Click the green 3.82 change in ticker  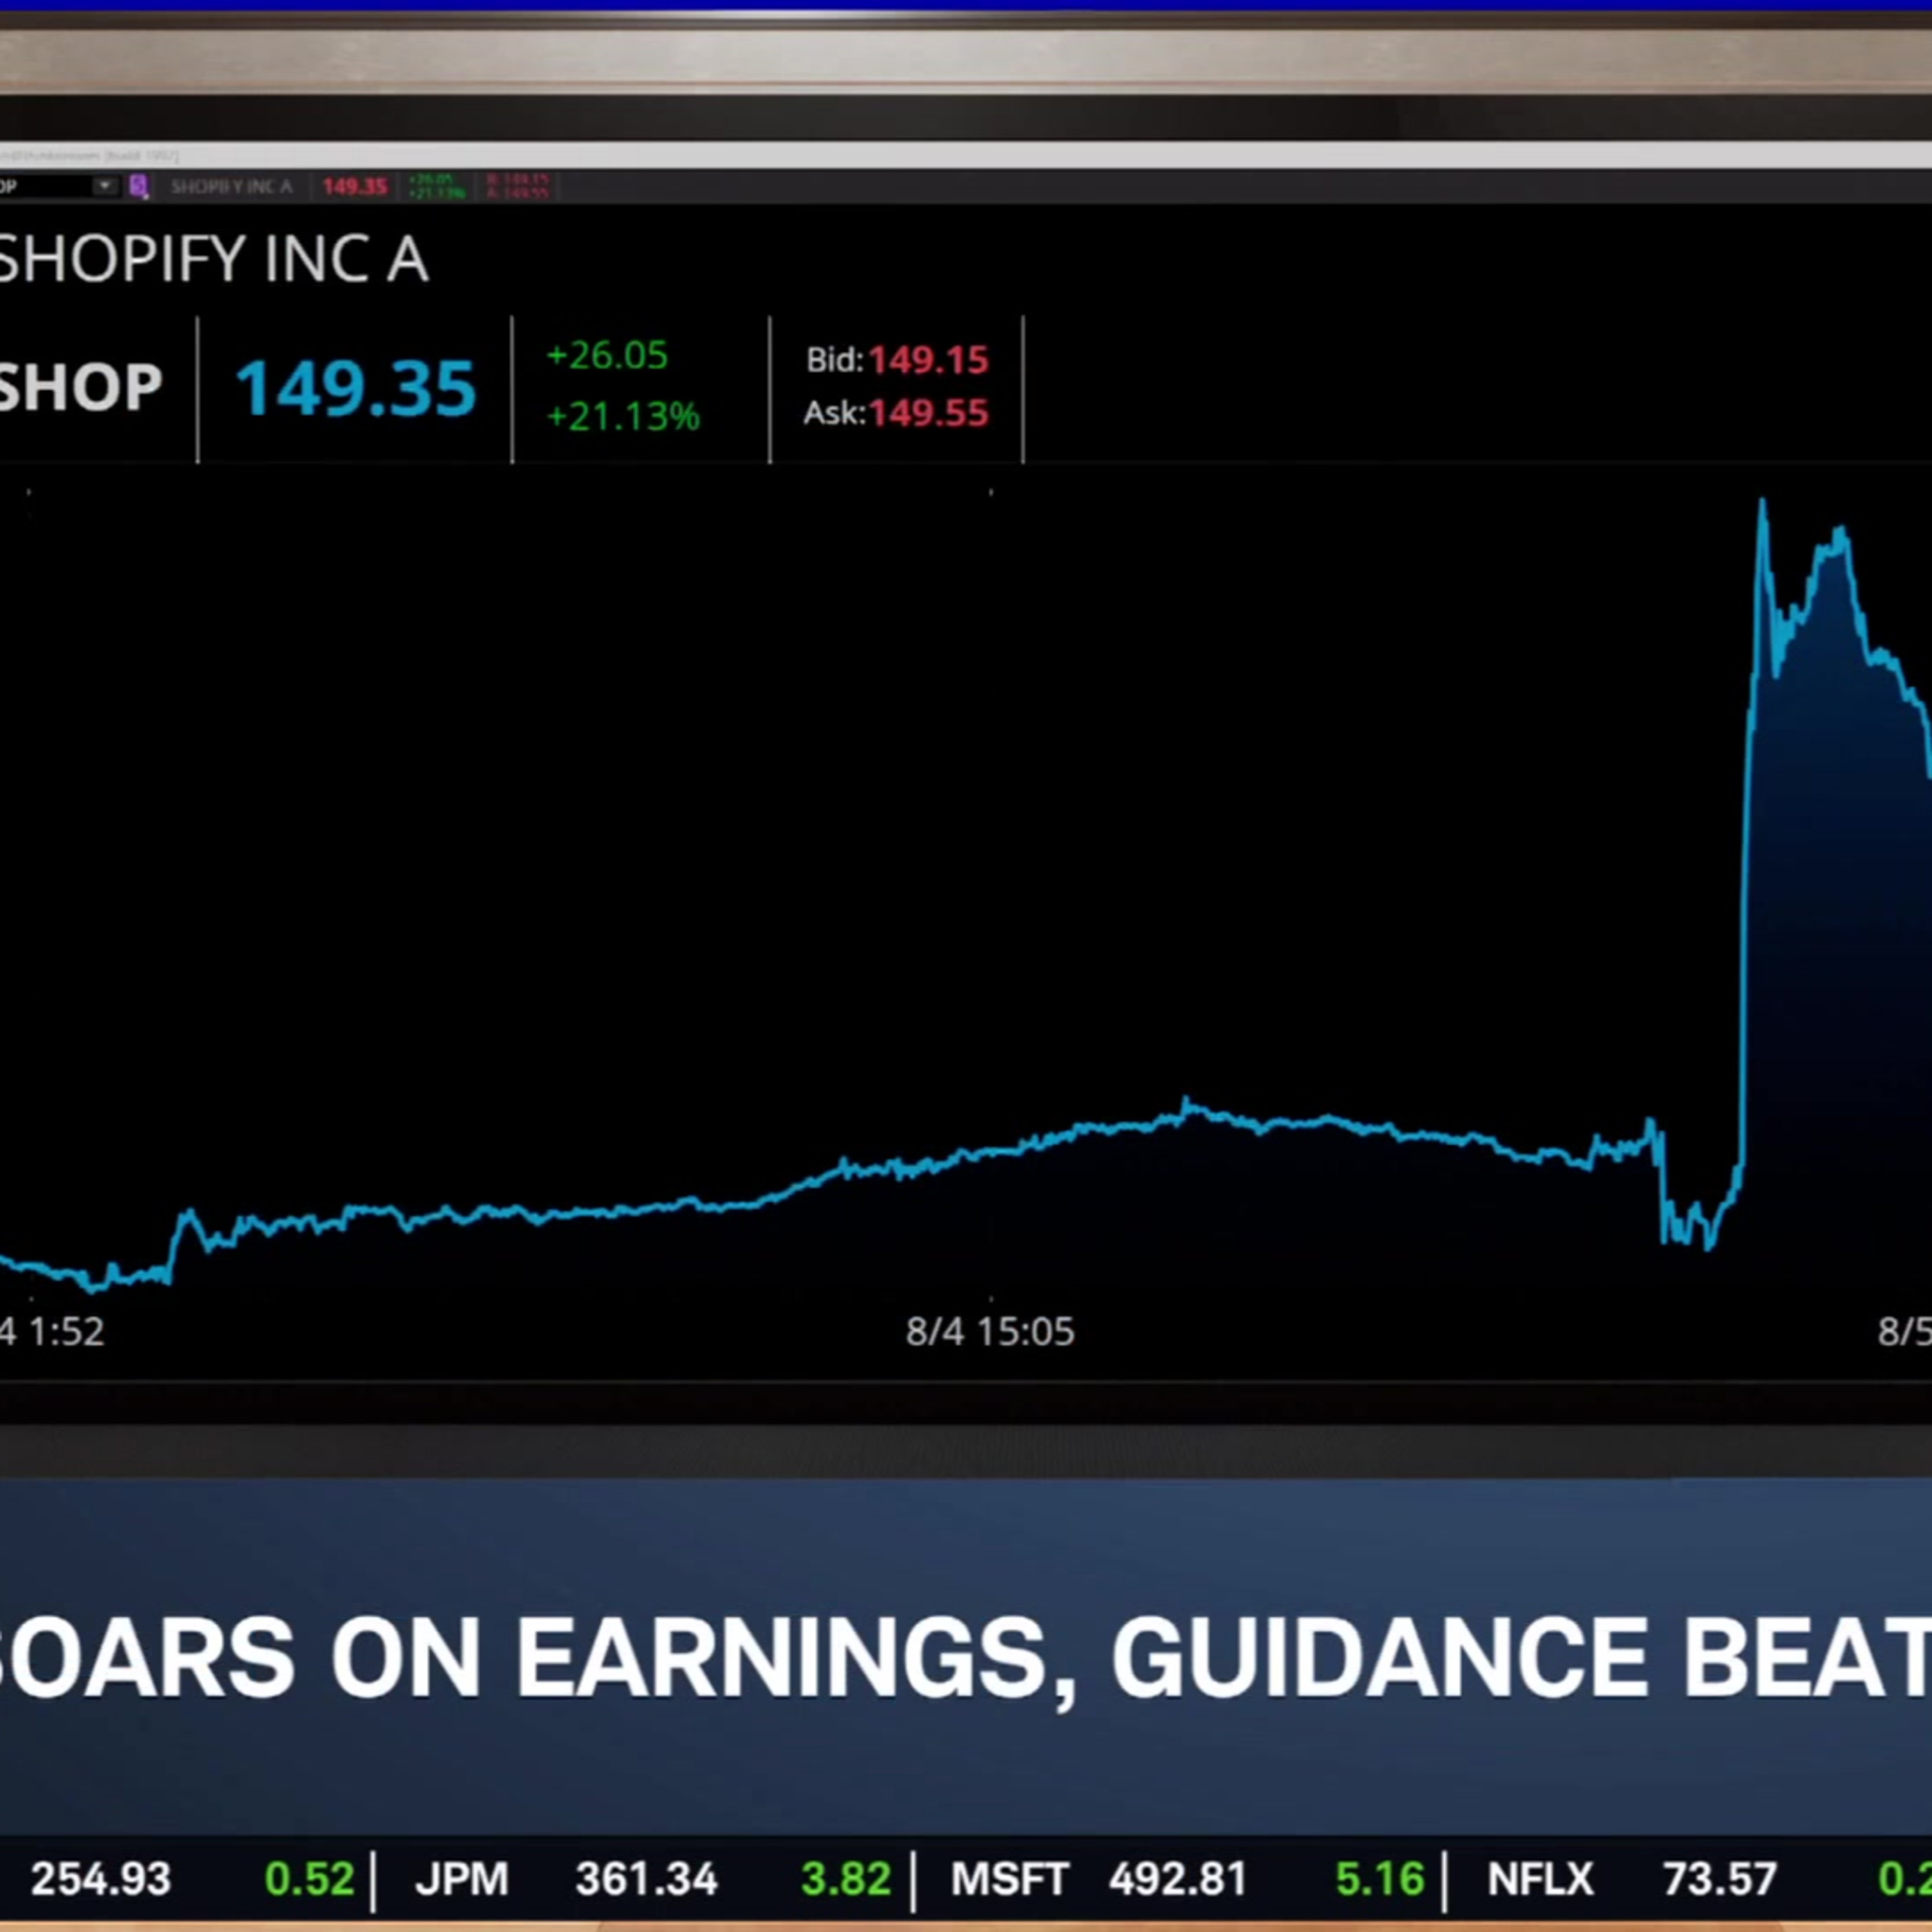coord(845,1879)
